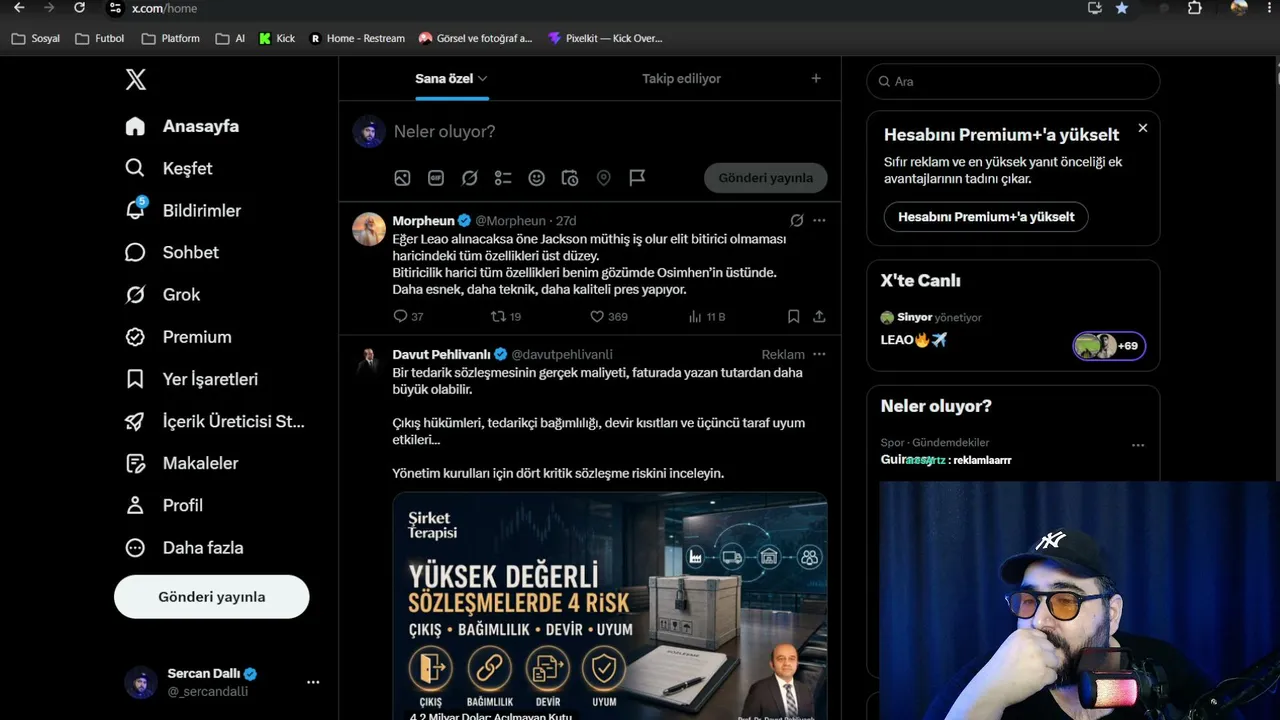The height and width of the screenshot is (720, 1280).
Task: Open Görsel ve fotoğraf bookmark
Action: [x=476, y=38]
